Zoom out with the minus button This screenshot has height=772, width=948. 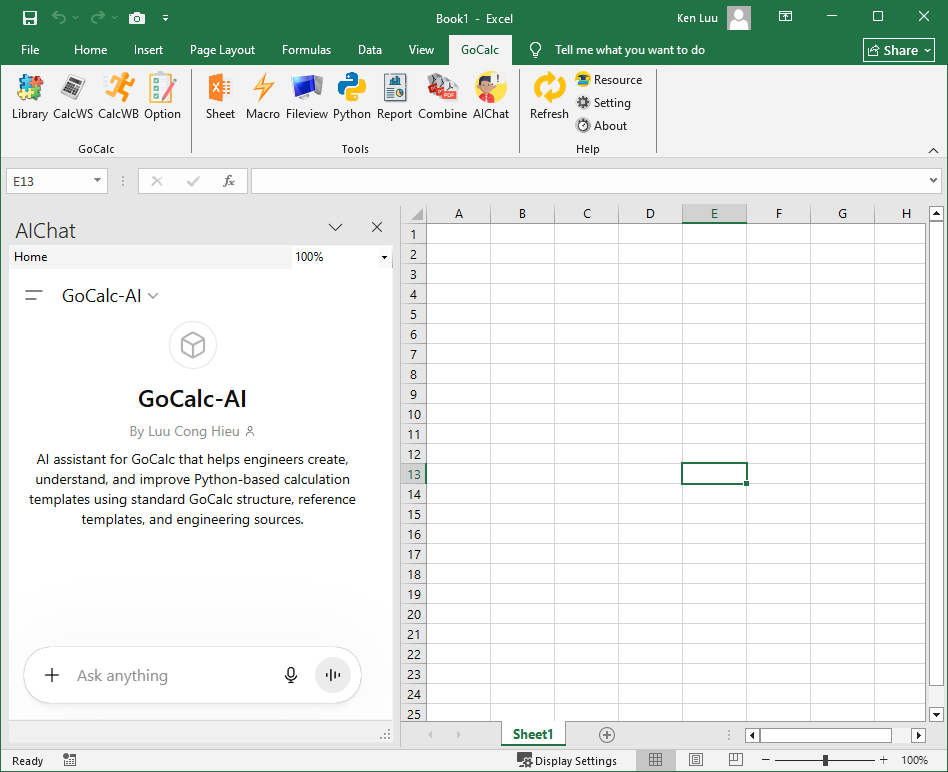coord(765,759)
